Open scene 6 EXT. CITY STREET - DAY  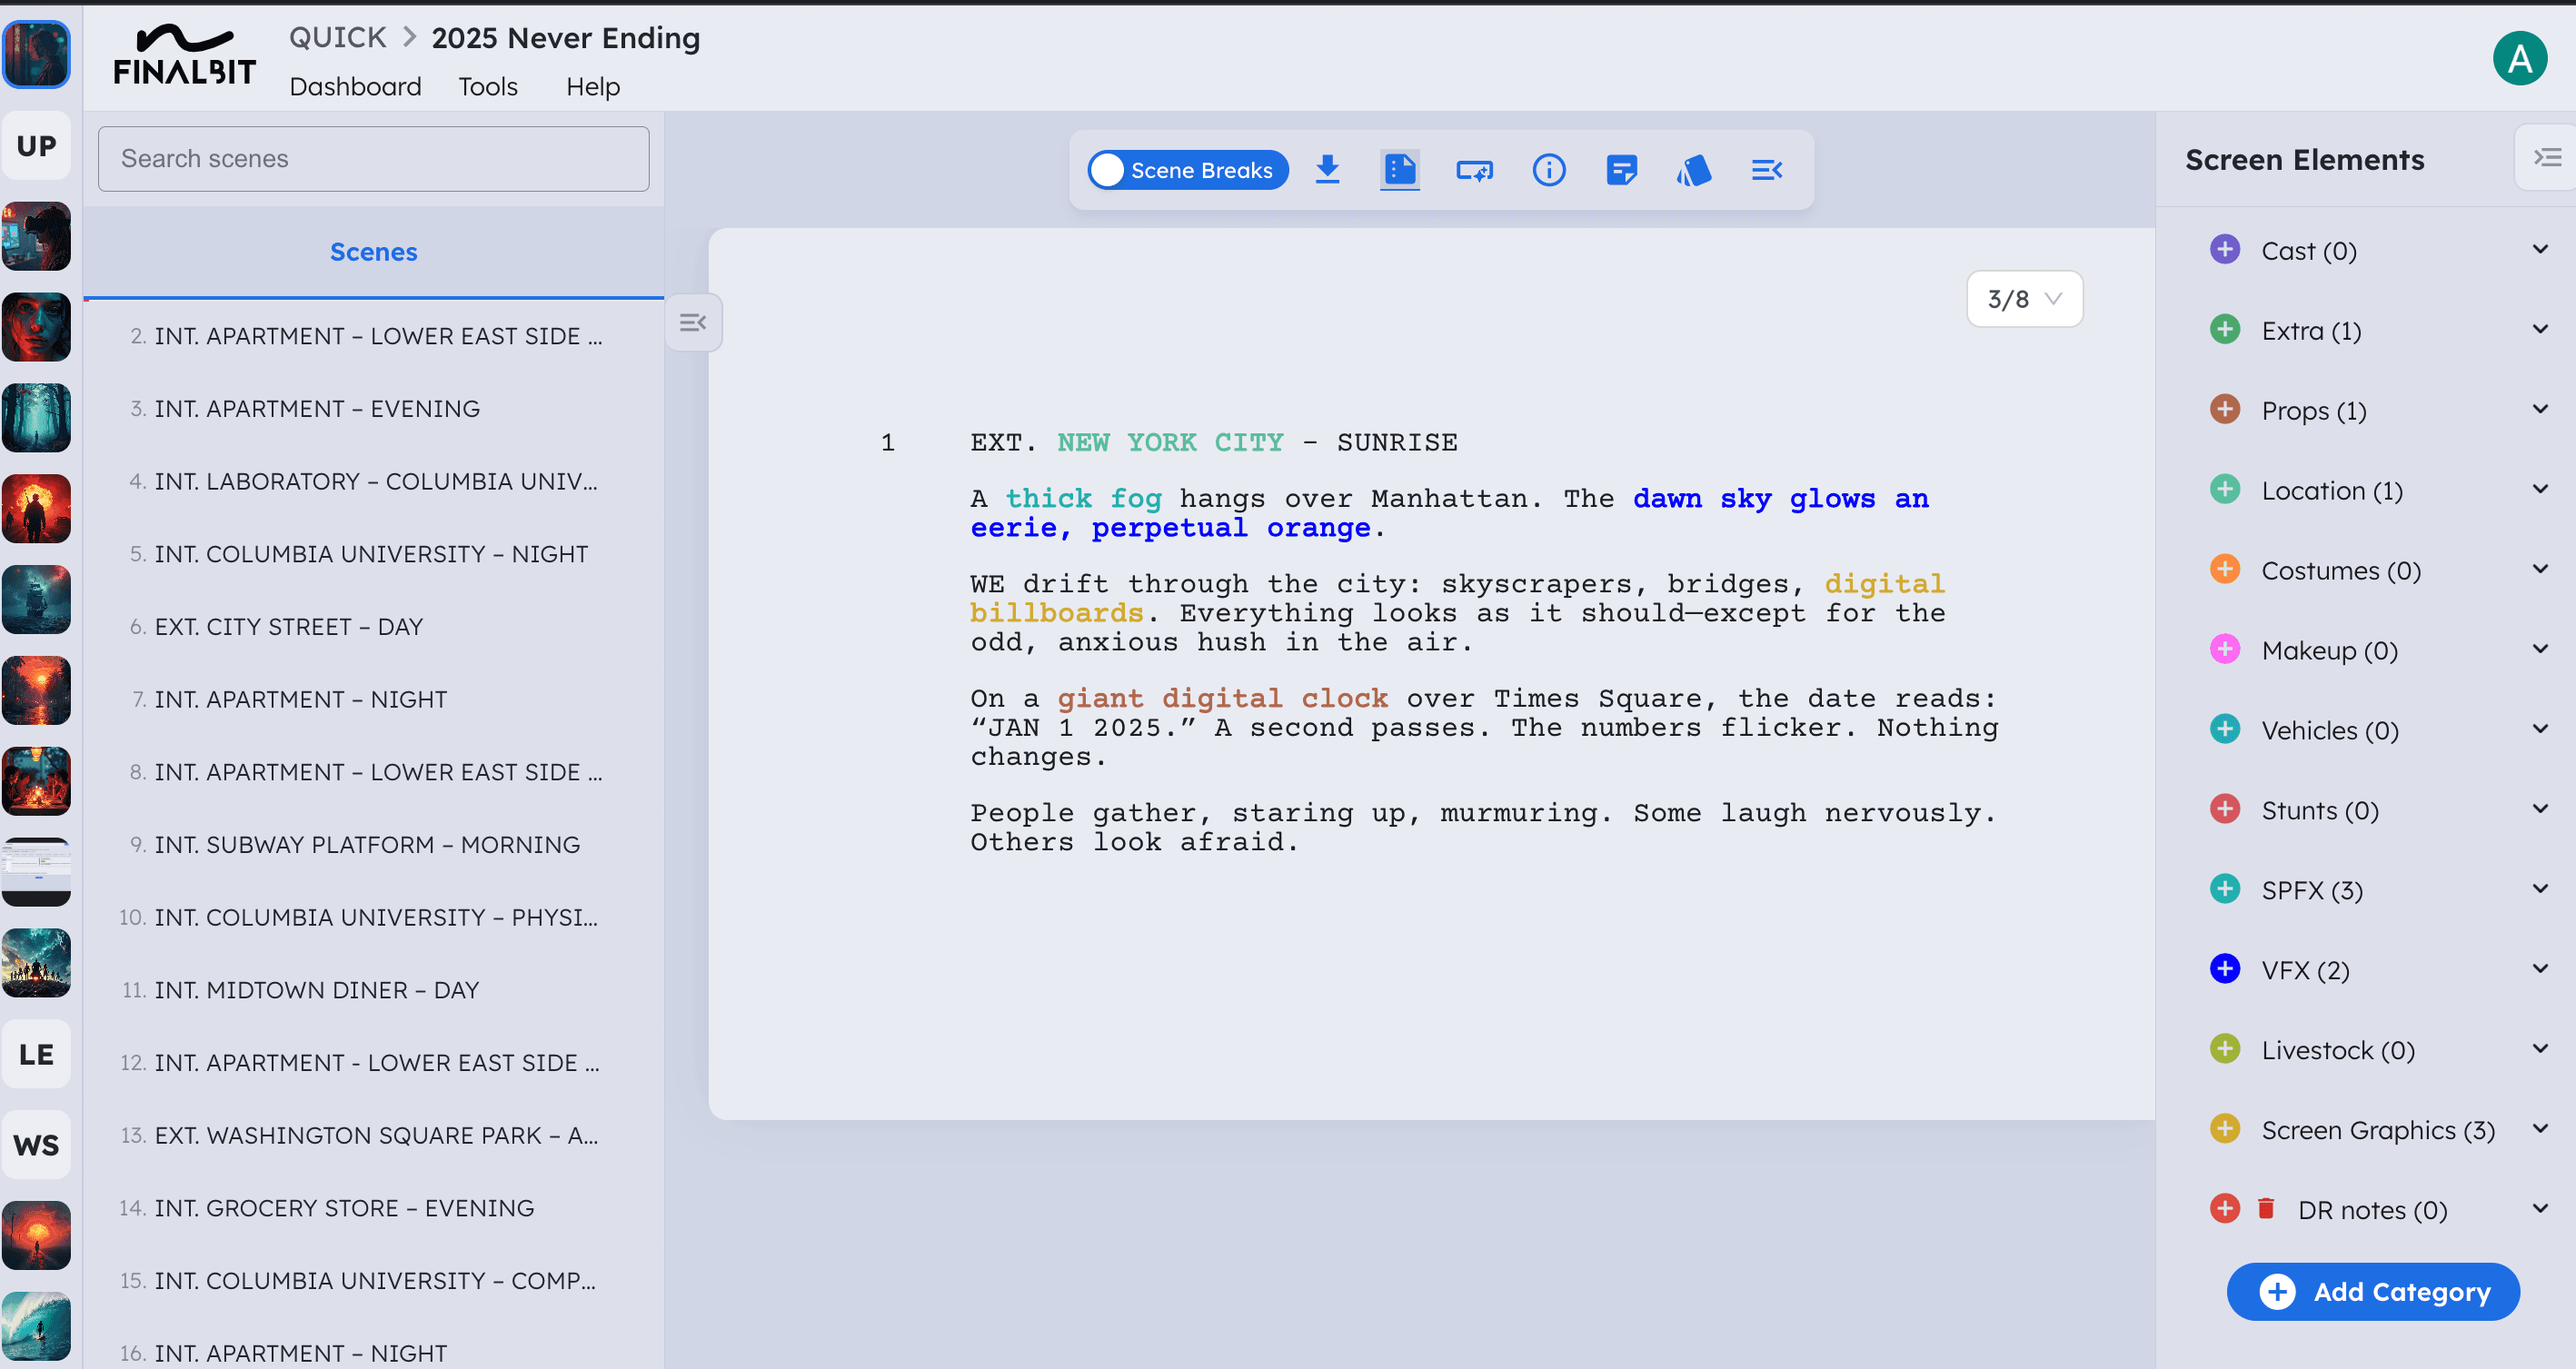pos(288,627)
